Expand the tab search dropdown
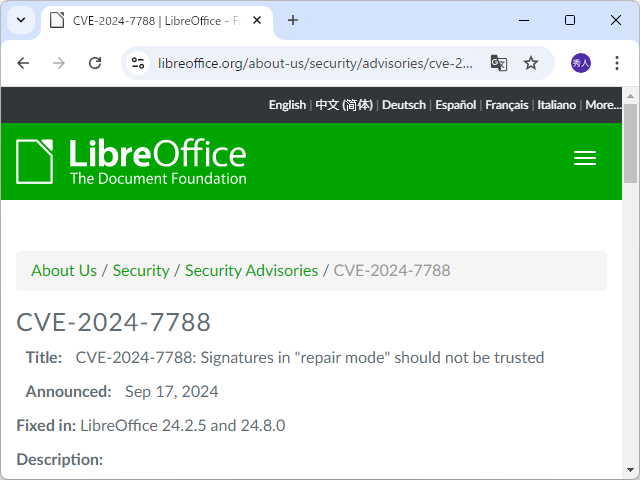The width and height of the screenshot is (640, 480). tap(21, 20)
